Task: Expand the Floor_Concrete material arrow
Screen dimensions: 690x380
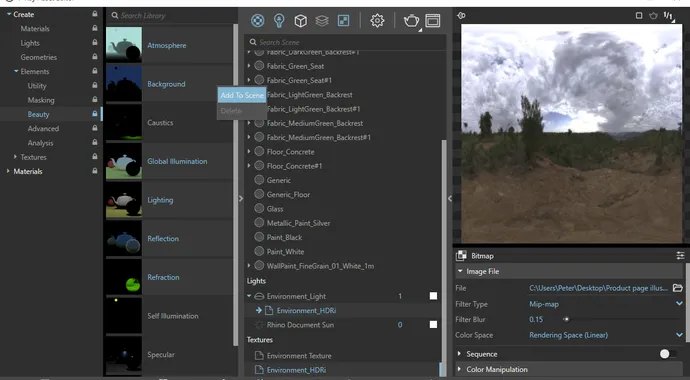Action: pos(249,152)
